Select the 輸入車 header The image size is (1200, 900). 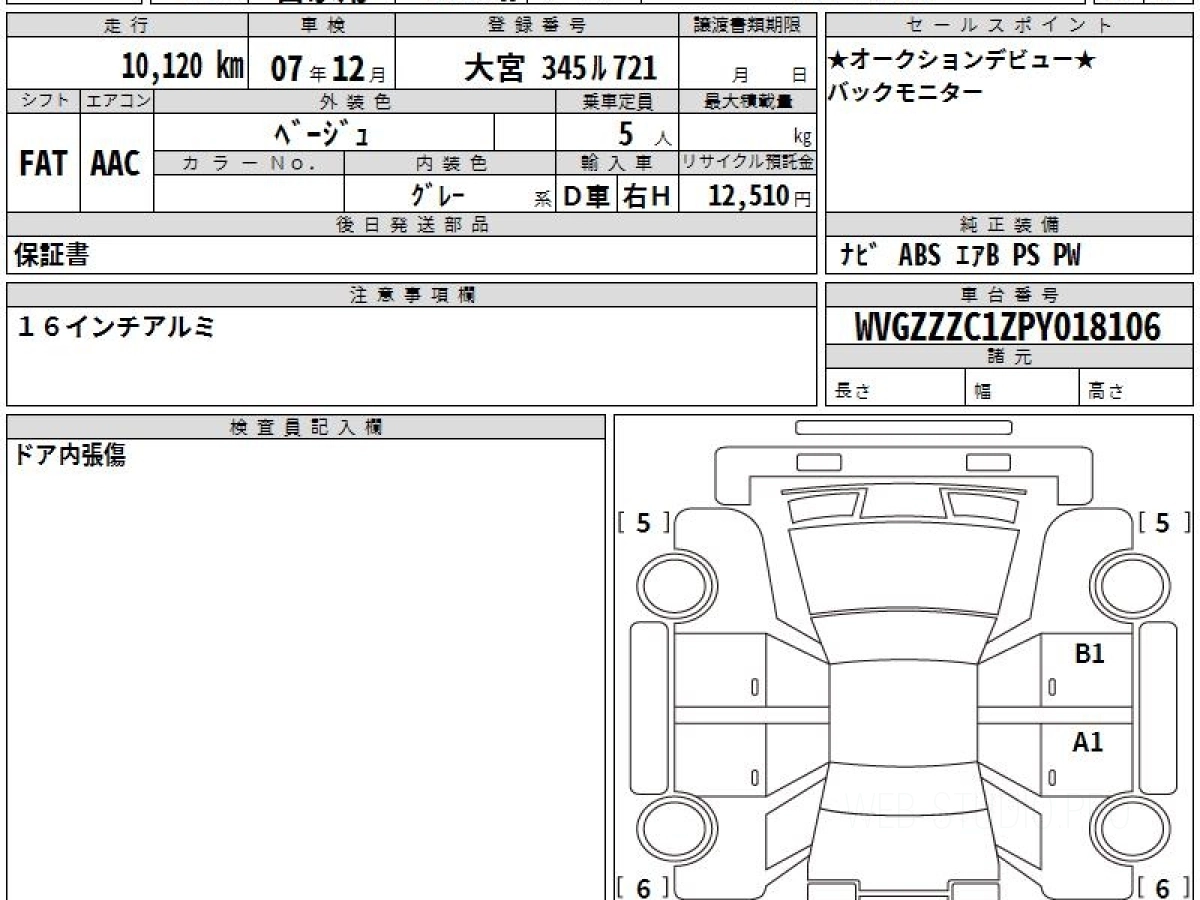point(617,163)
